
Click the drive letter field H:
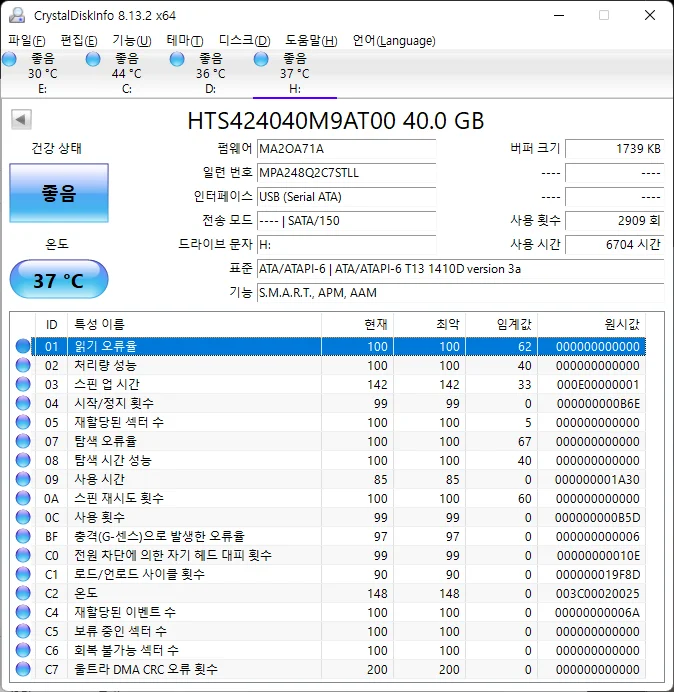346,244
